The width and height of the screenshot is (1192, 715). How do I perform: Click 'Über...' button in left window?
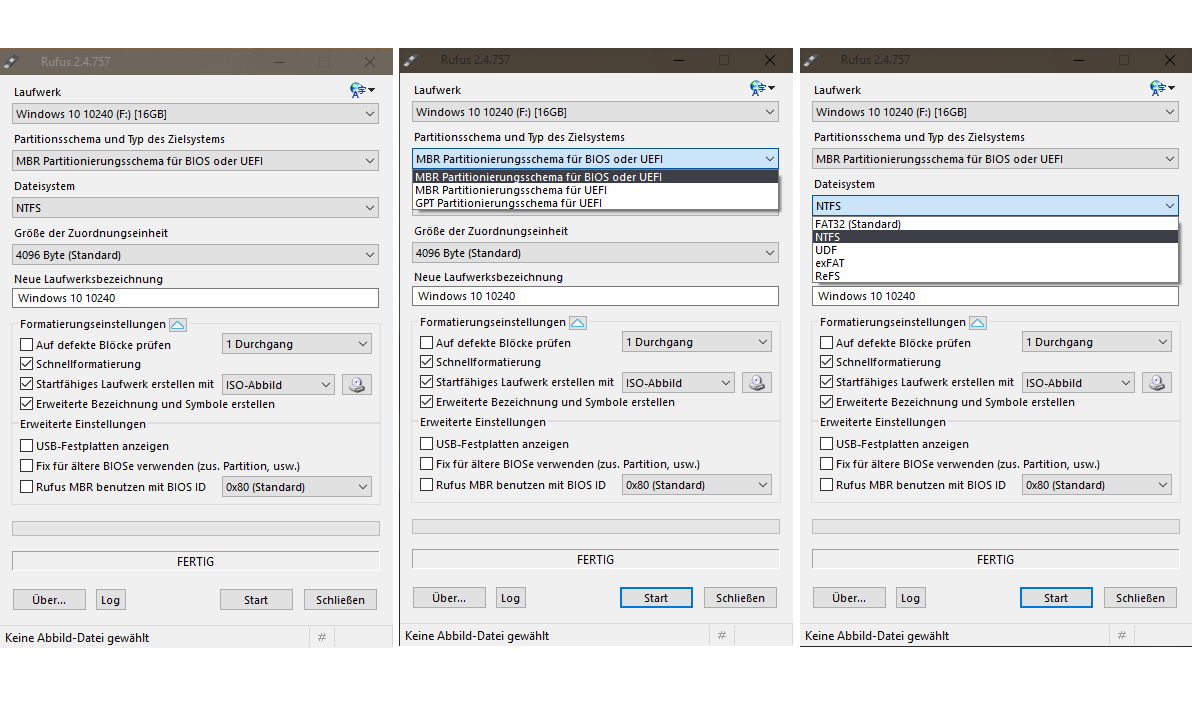tap(49, 600)
